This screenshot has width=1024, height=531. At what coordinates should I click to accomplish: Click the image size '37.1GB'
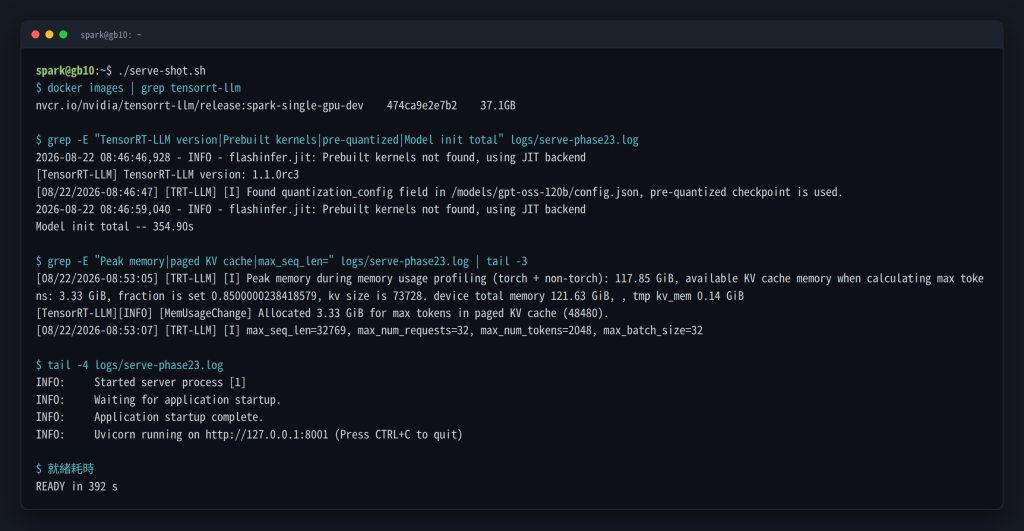pos(498,105)
